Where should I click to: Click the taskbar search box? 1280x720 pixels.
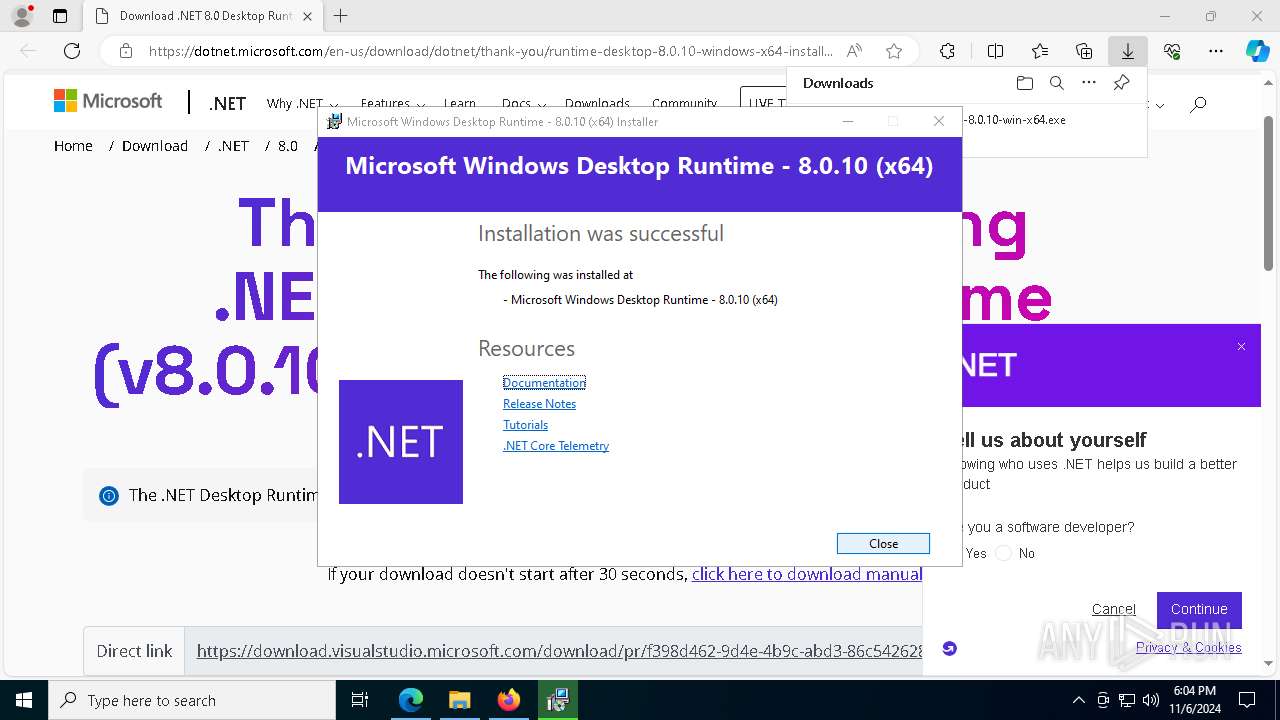pos(192,700)
